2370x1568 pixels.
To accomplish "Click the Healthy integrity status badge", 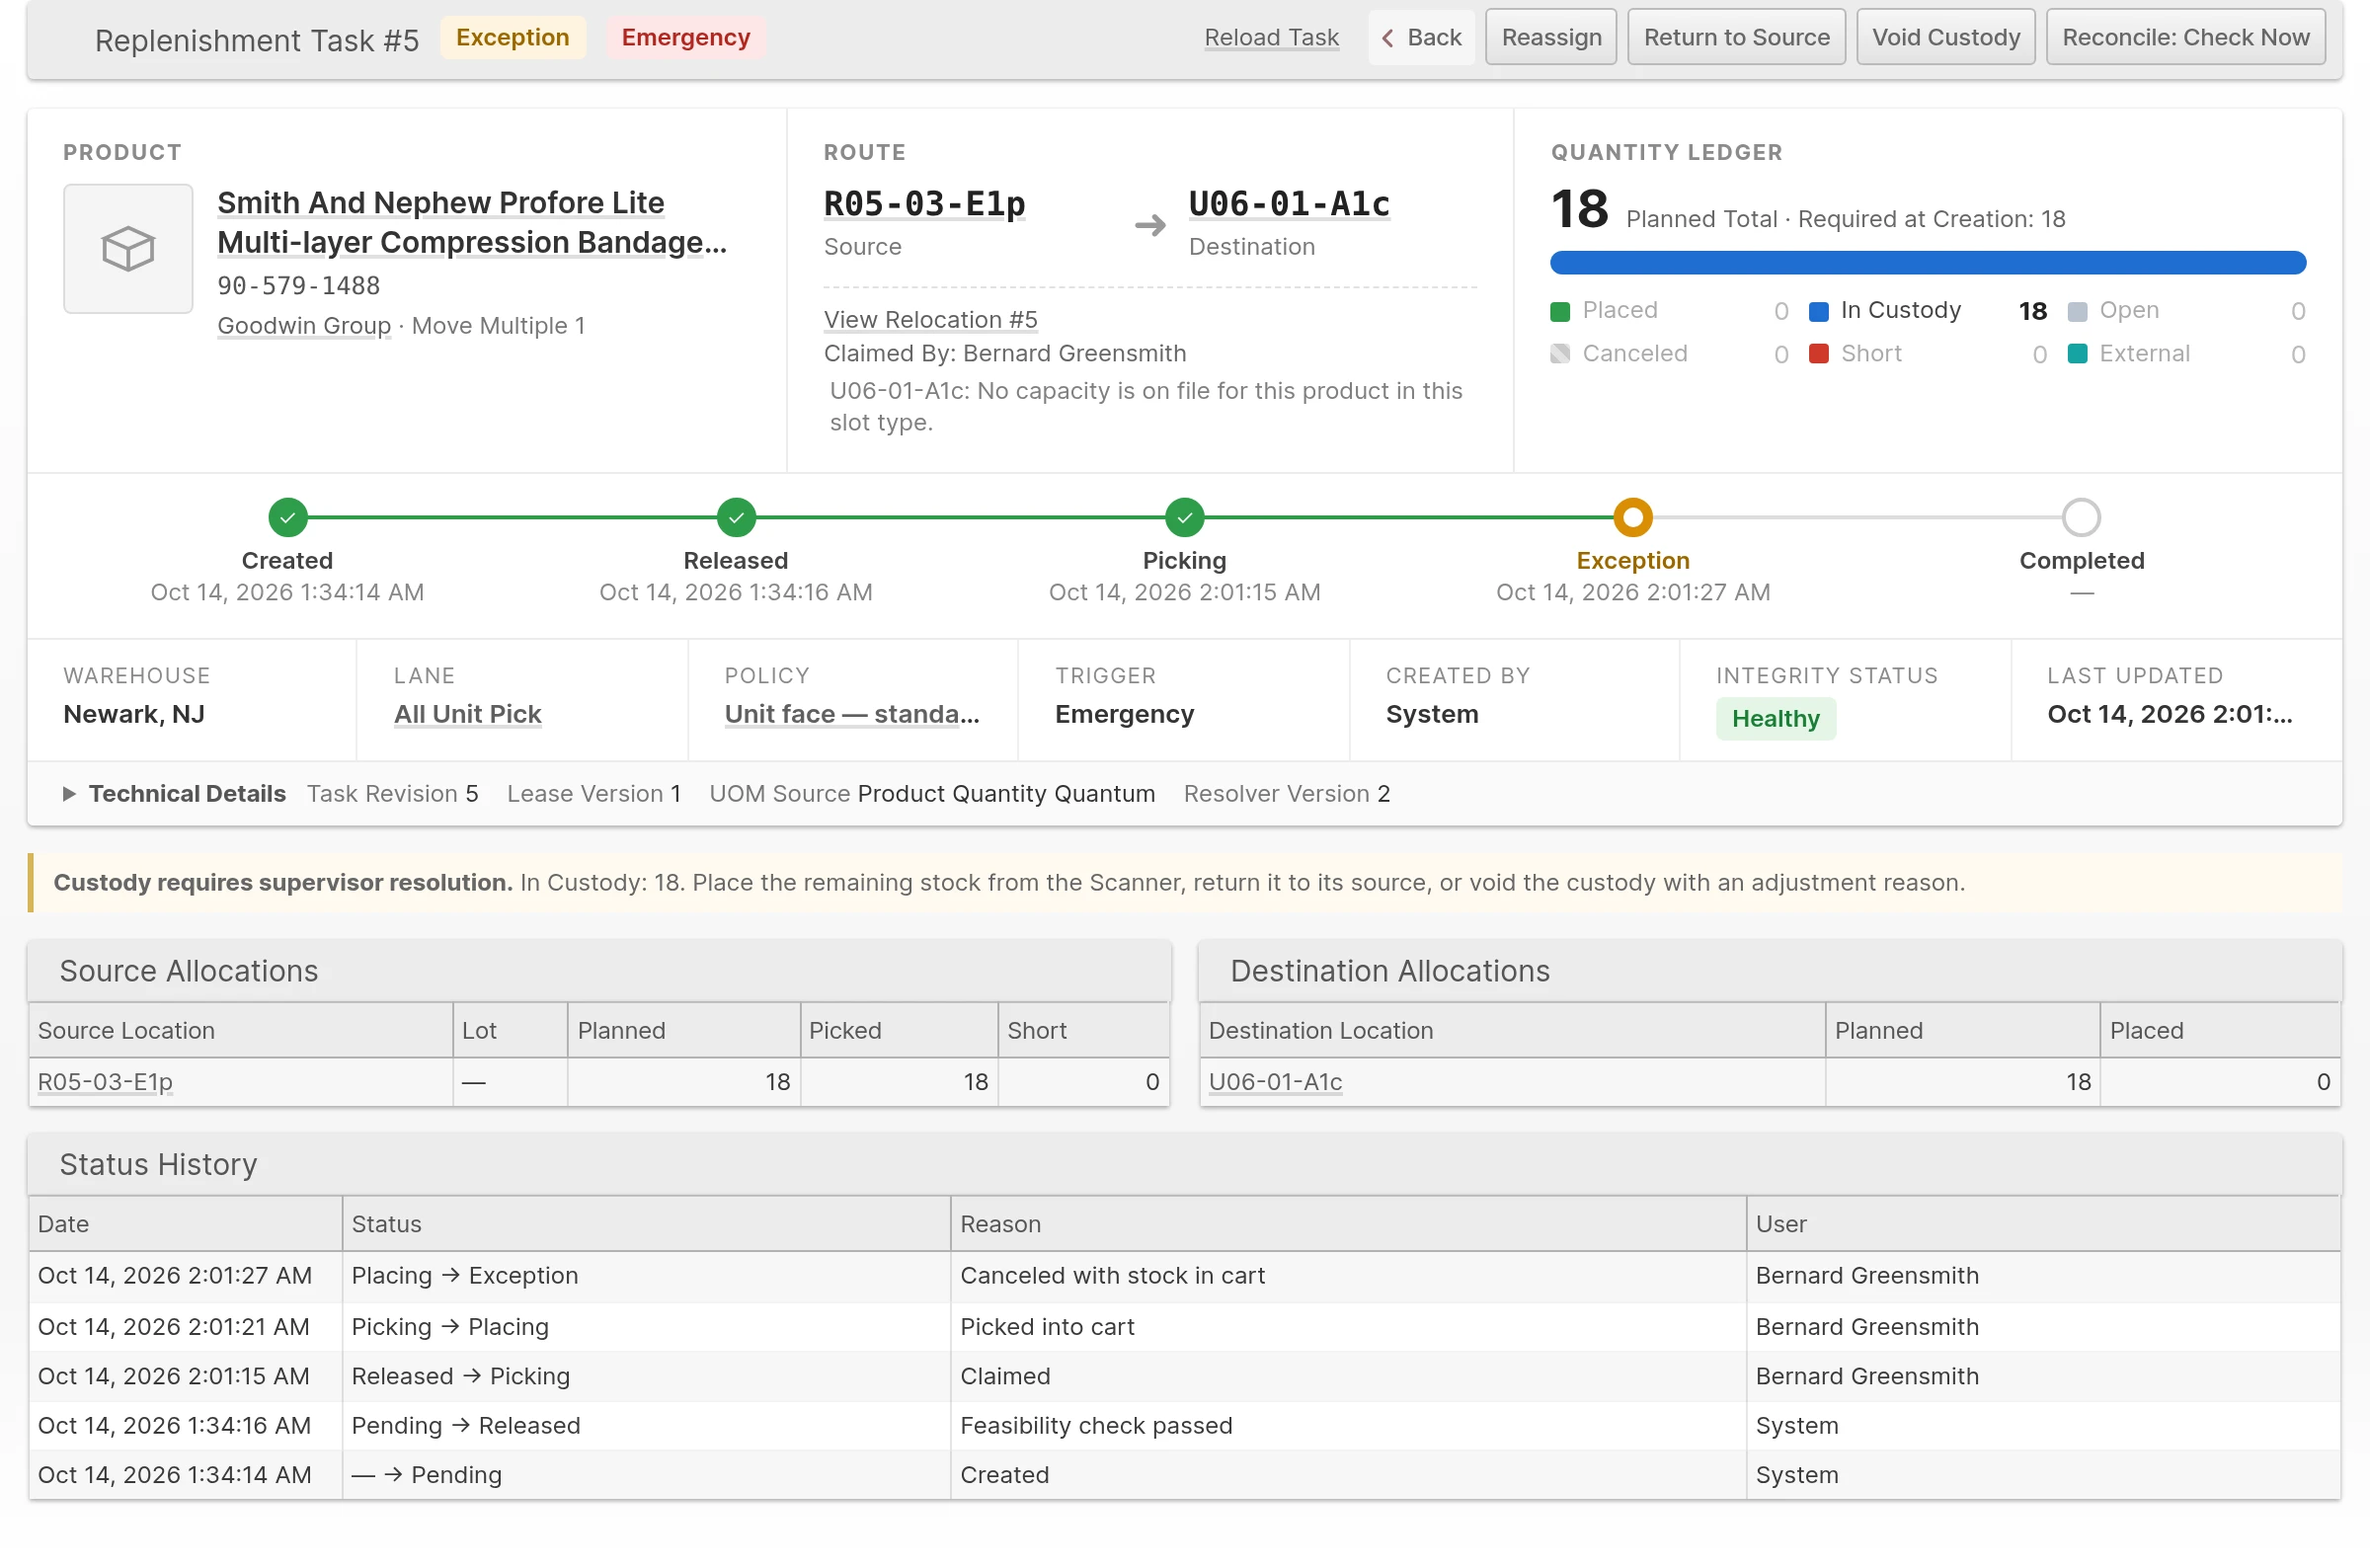I will point(1775,719).
